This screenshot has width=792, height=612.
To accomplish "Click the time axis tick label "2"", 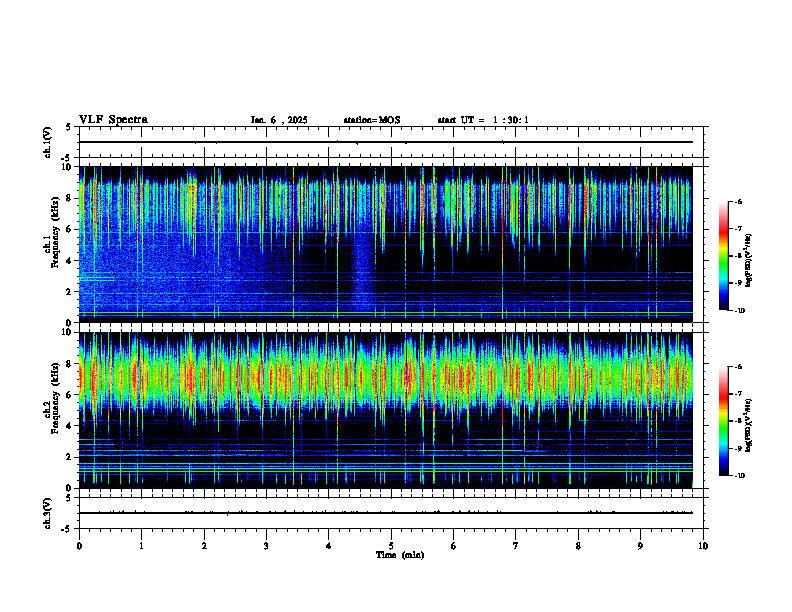I will [204, 546].
